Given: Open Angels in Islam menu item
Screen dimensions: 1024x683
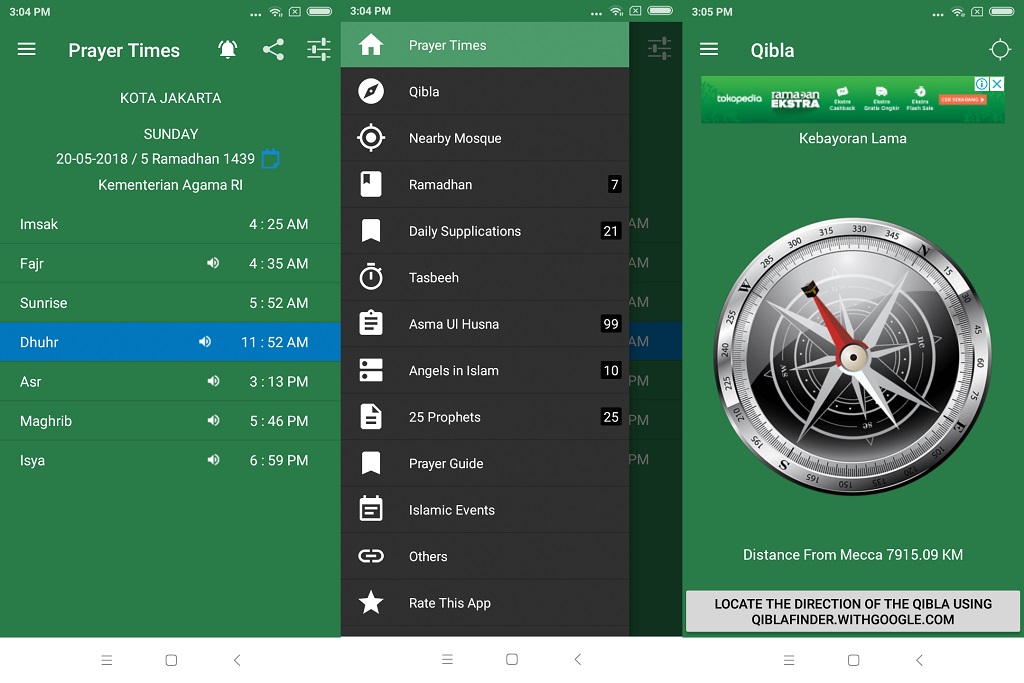Looking at the screenshot, I should [485, 370].
